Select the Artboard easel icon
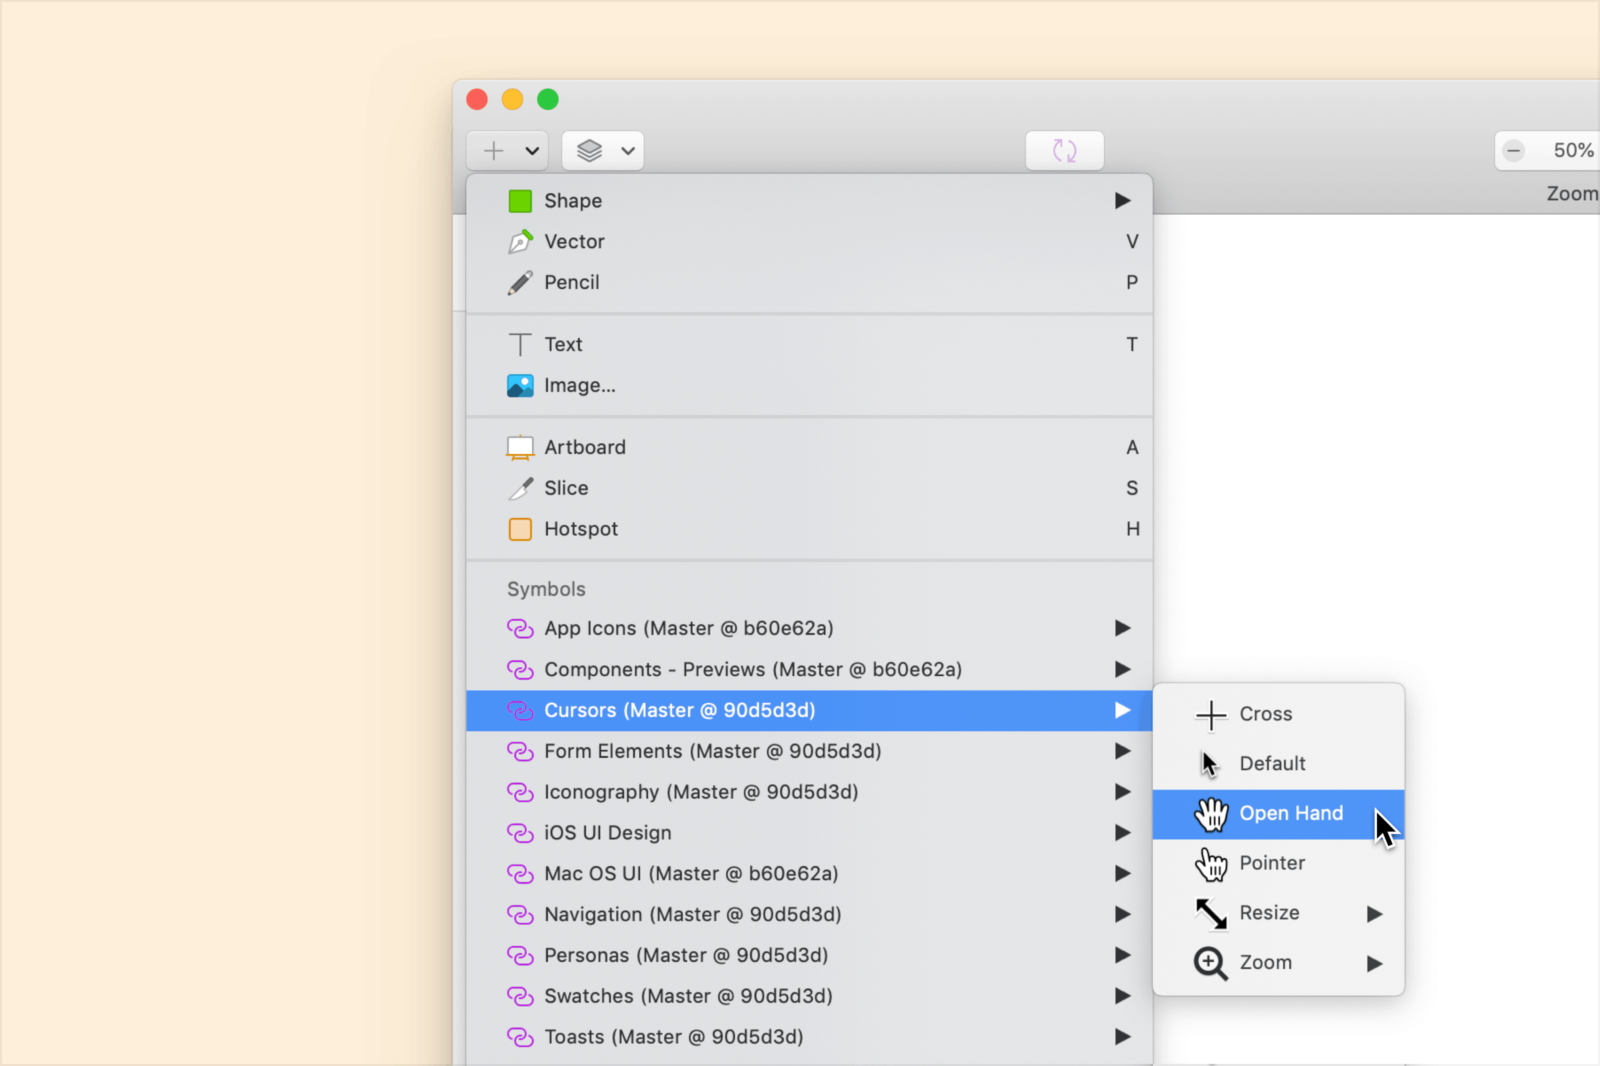Viewport: 1600px width, 1066px height. click(520, 448)
